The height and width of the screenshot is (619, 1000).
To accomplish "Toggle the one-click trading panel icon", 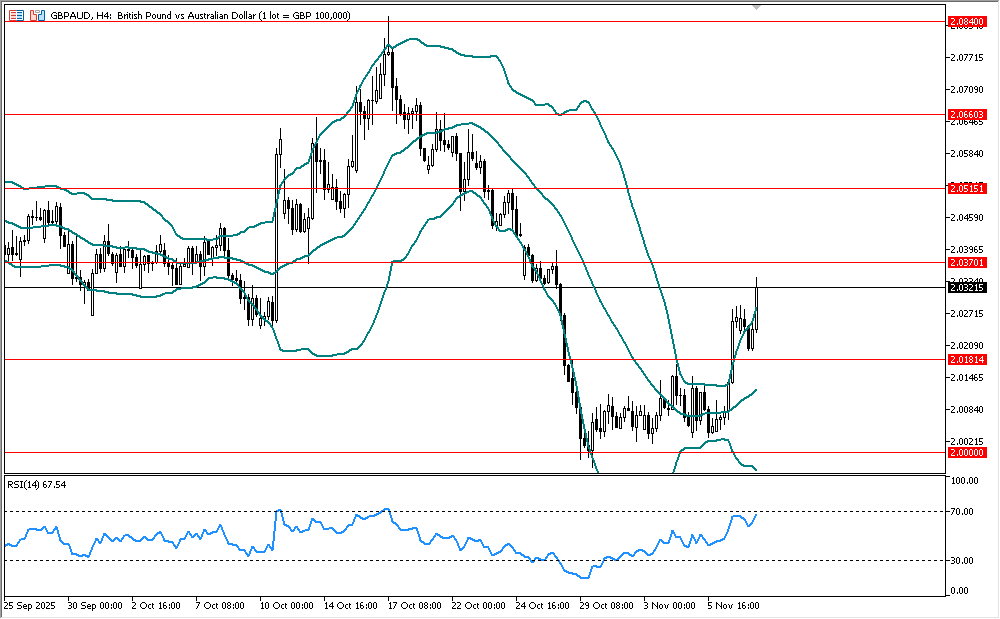I will point(16,16).
